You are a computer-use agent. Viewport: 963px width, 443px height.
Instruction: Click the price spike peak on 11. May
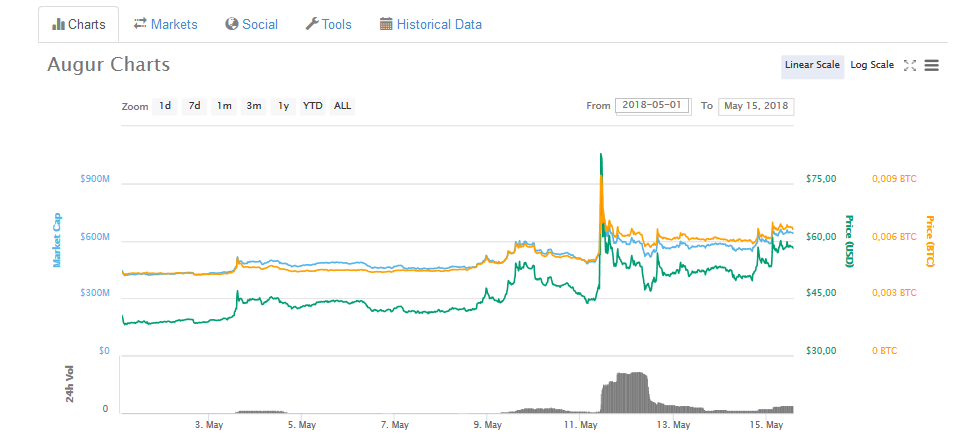[x=601, y=155]
